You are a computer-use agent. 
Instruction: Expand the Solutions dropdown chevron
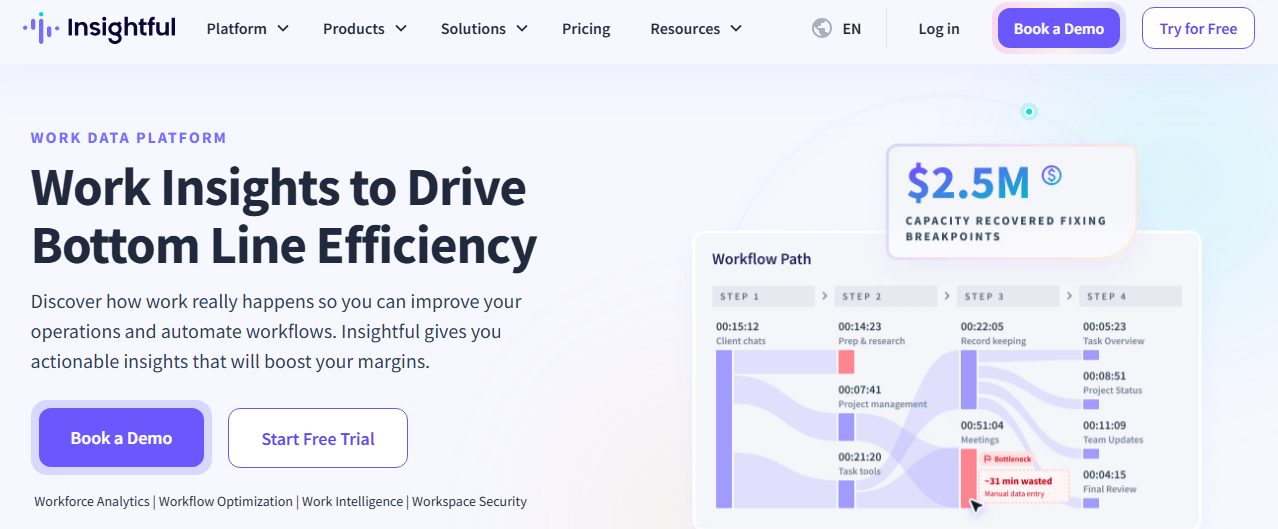pyautogui.click(x=521, y=28)
